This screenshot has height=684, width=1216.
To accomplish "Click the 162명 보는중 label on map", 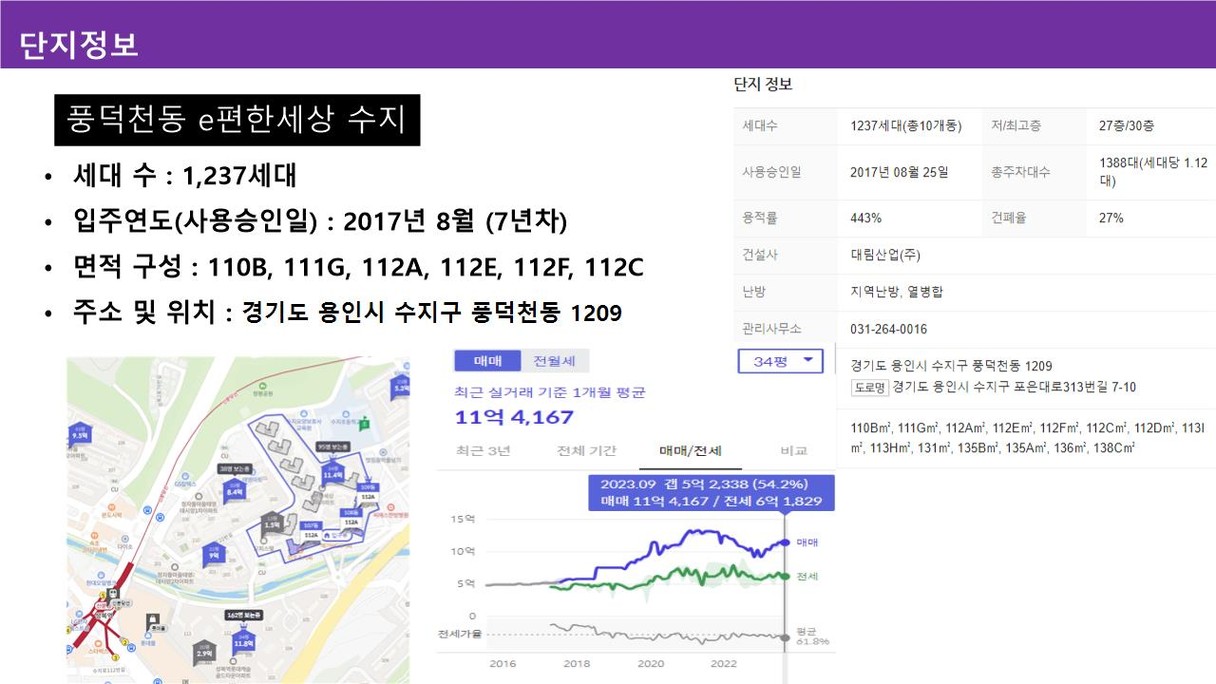I will click(x=243, y=614).
